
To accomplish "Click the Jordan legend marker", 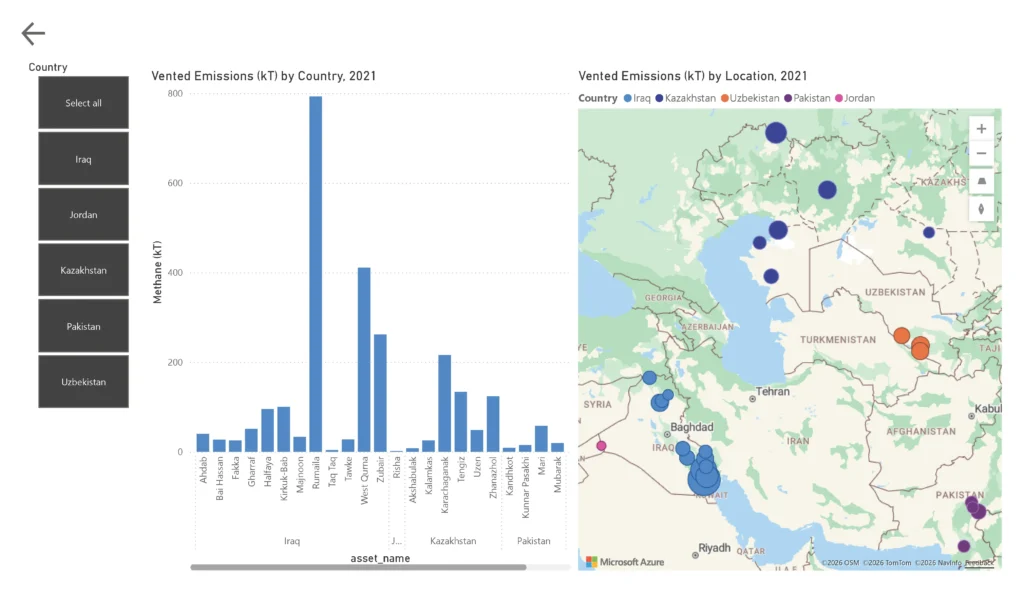I will 838,98.
